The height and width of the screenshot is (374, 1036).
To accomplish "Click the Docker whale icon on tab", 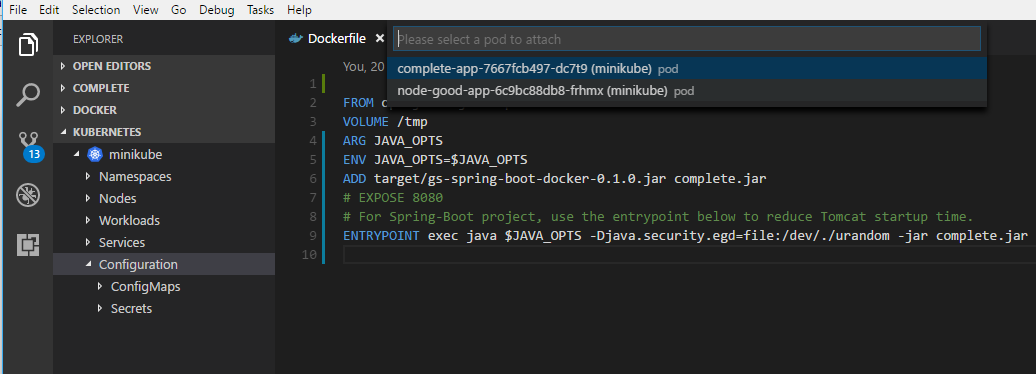I will [x=296, y=38].
